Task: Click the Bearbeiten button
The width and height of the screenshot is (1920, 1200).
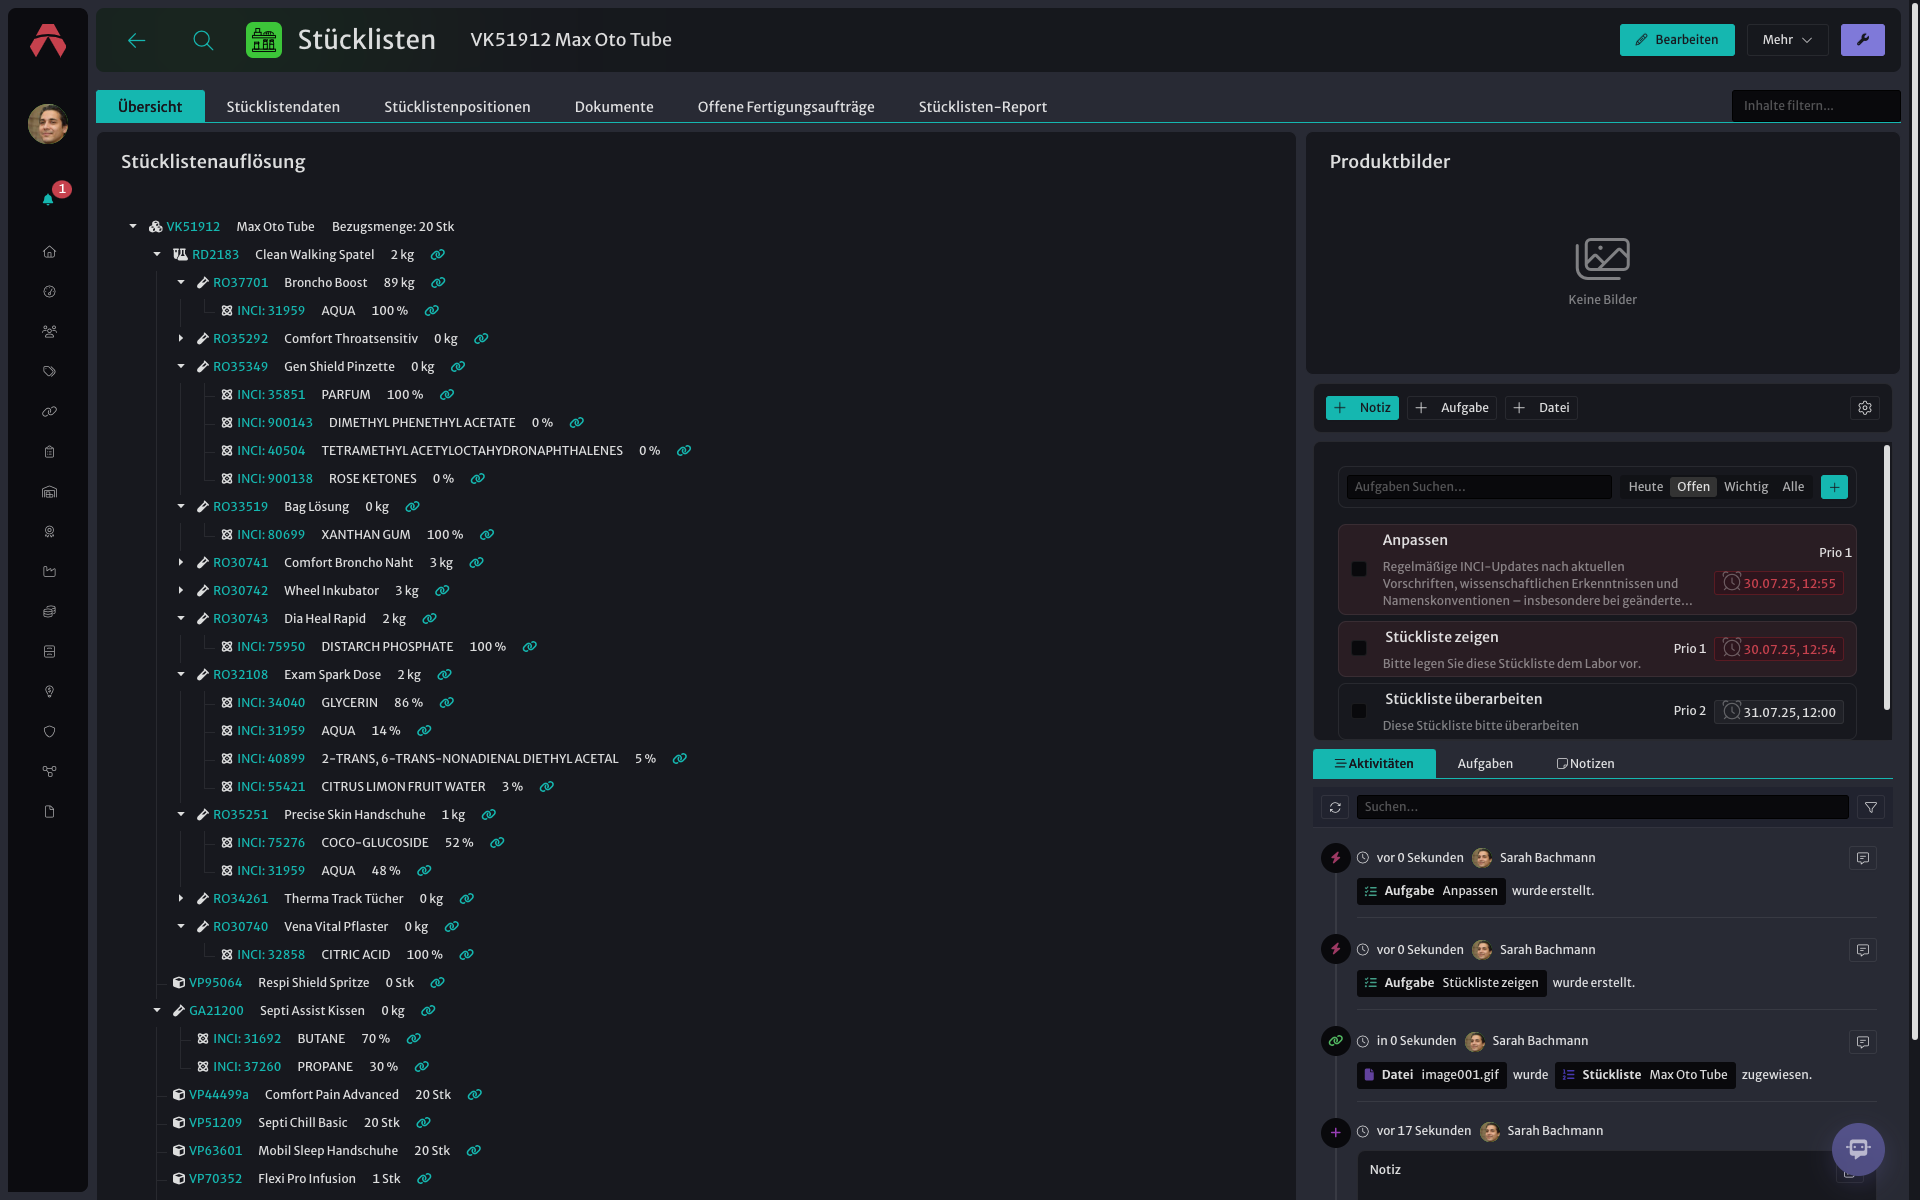Action: 1677,40
